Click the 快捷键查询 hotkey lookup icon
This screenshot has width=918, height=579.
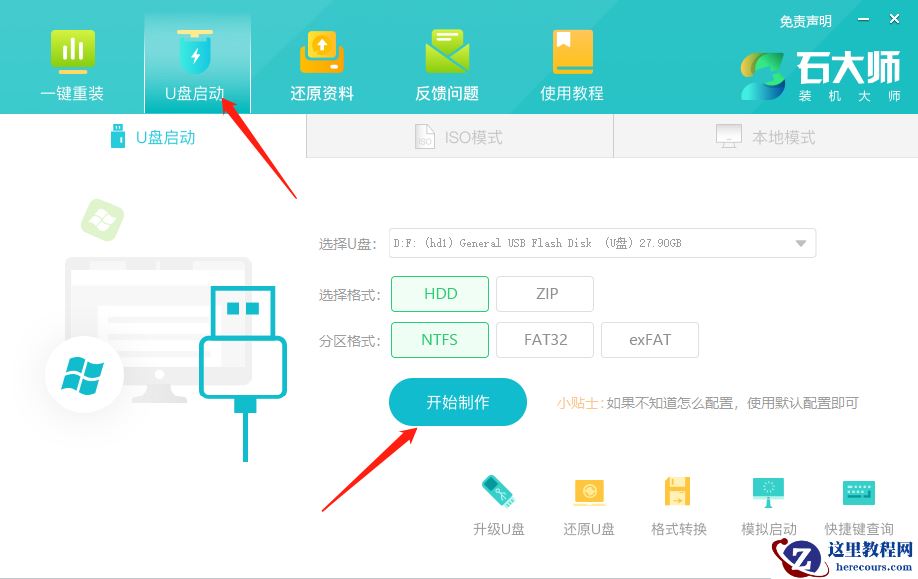858,500
